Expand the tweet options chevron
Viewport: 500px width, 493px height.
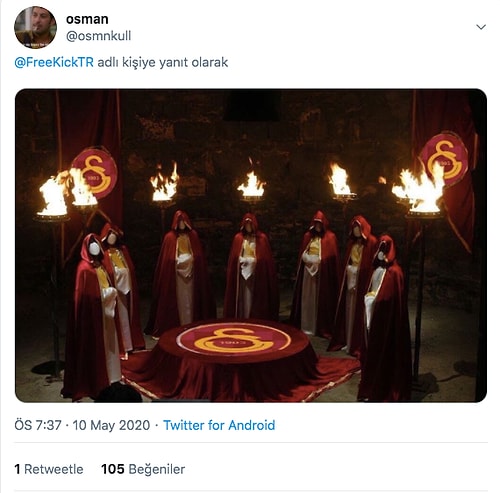(481, 27)
